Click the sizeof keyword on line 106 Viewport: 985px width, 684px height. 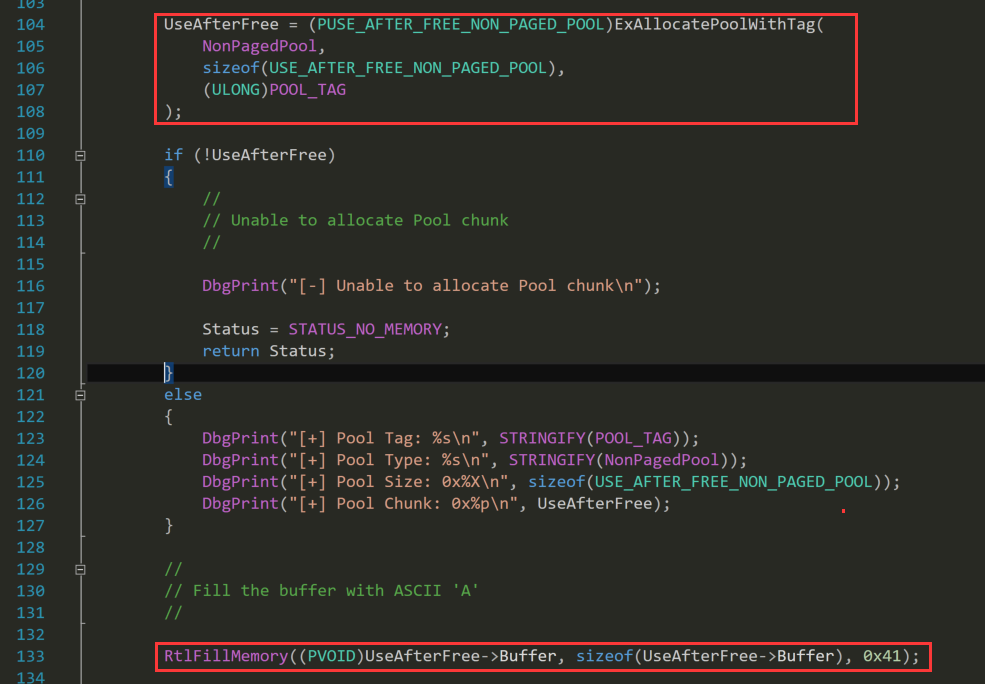tap(231, 68)
